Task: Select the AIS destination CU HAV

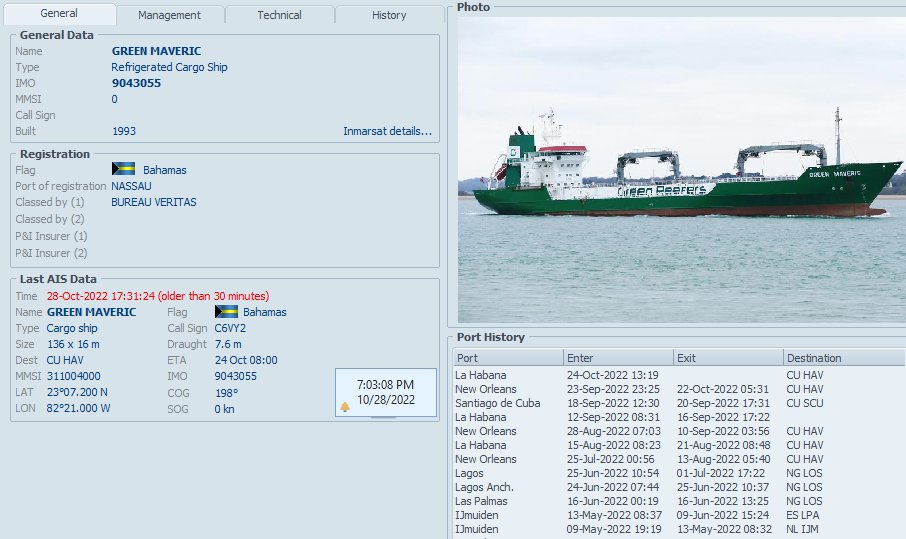Action: click(65, 360)
